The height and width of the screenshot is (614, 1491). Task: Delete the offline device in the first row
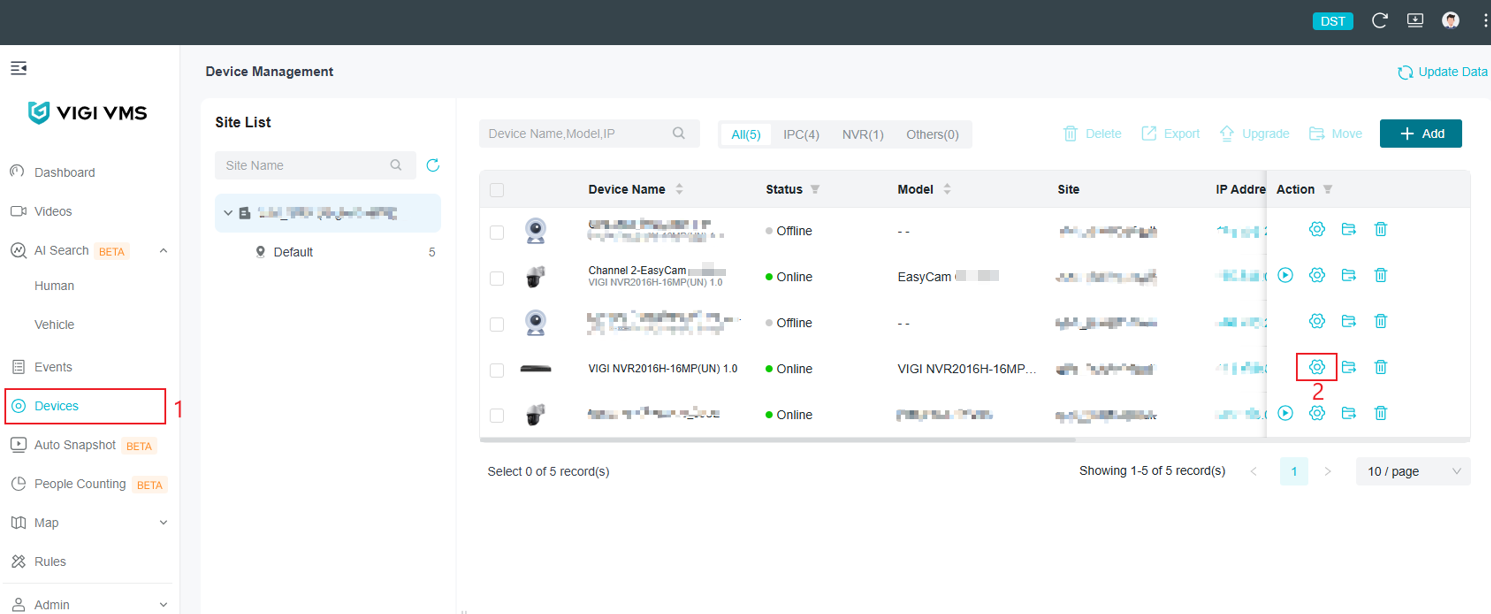click(1381, 229)
